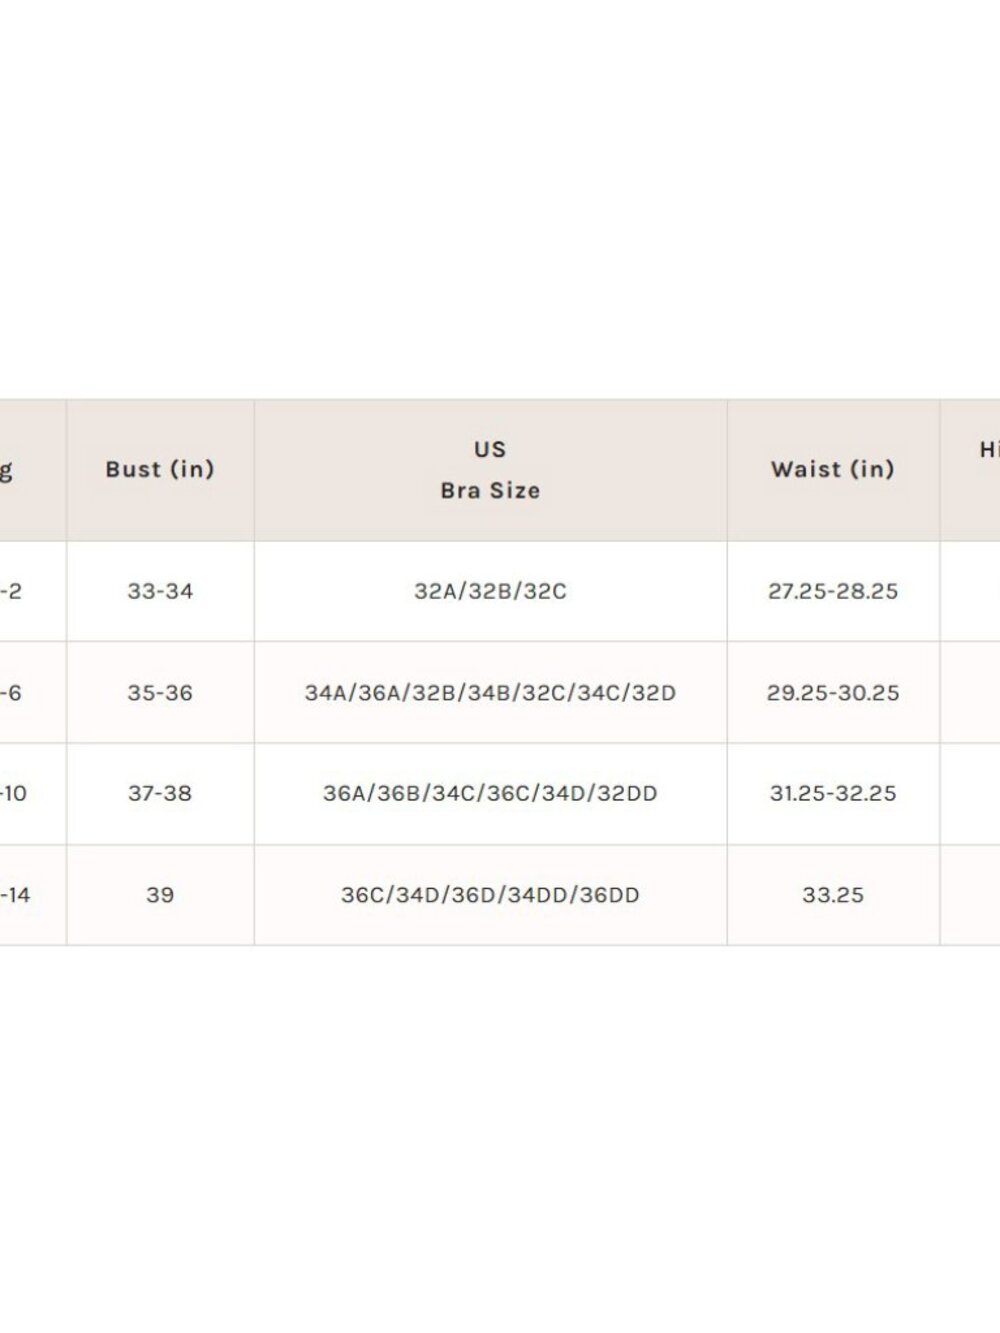This screenshot has height=1333, width=1000.
Task: Click the 32A/32B/32C bra size cell
Action: [490, 591]
